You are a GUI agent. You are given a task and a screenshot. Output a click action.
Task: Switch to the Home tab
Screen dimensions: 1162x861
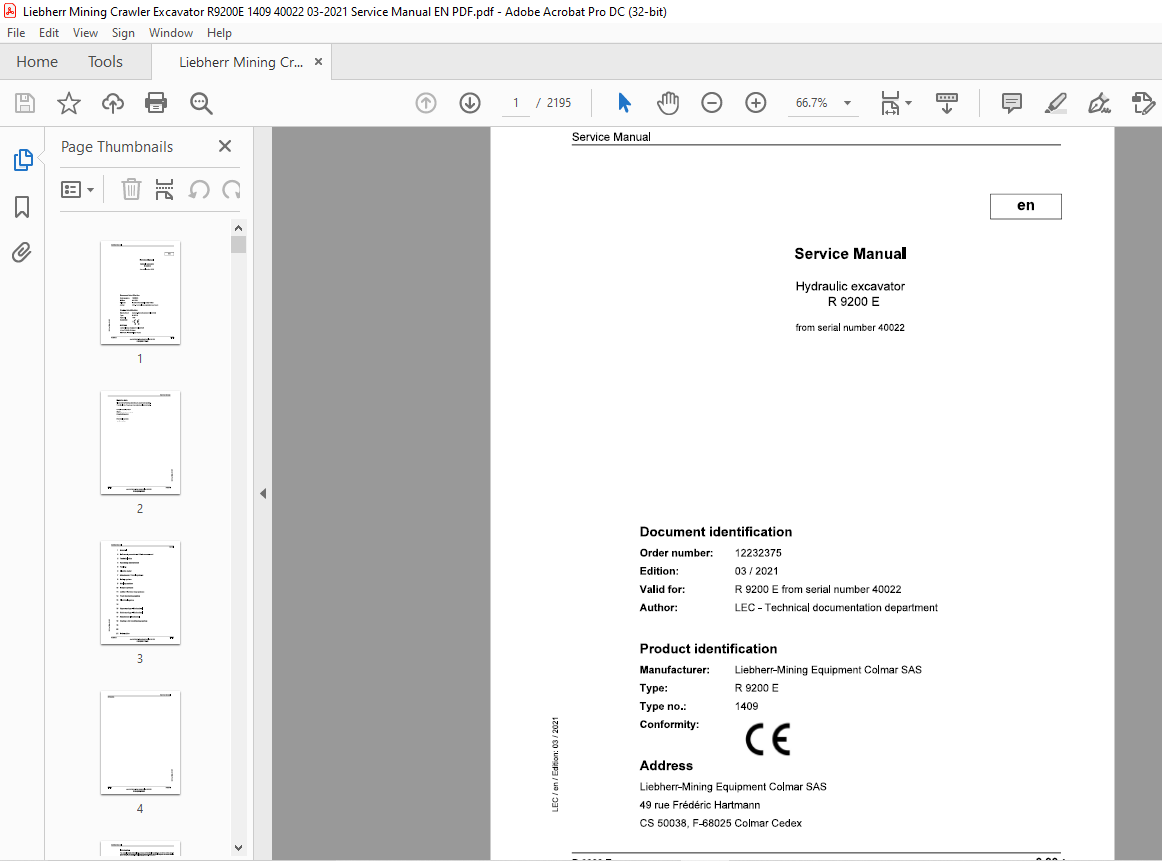click(37, 62)
